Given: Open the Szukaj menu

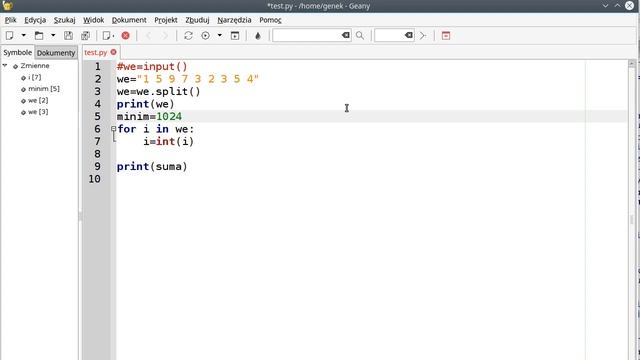Looking at the screenshot, I should tap(64, 20).
